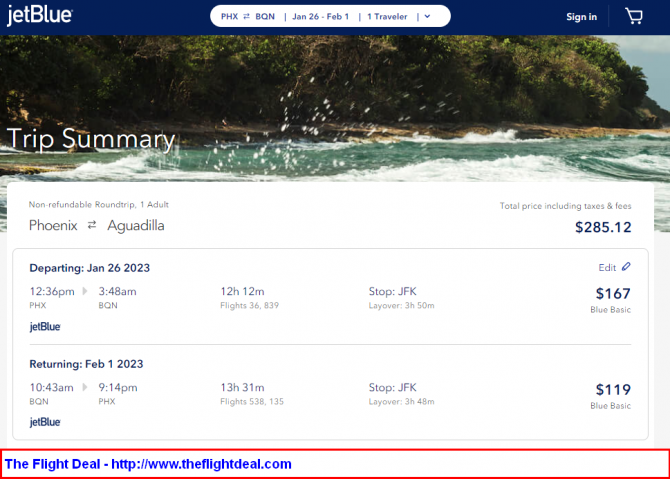Screen dimensions: 670x479
Task: Open the shopping cart icon
Action: (634, 16)
